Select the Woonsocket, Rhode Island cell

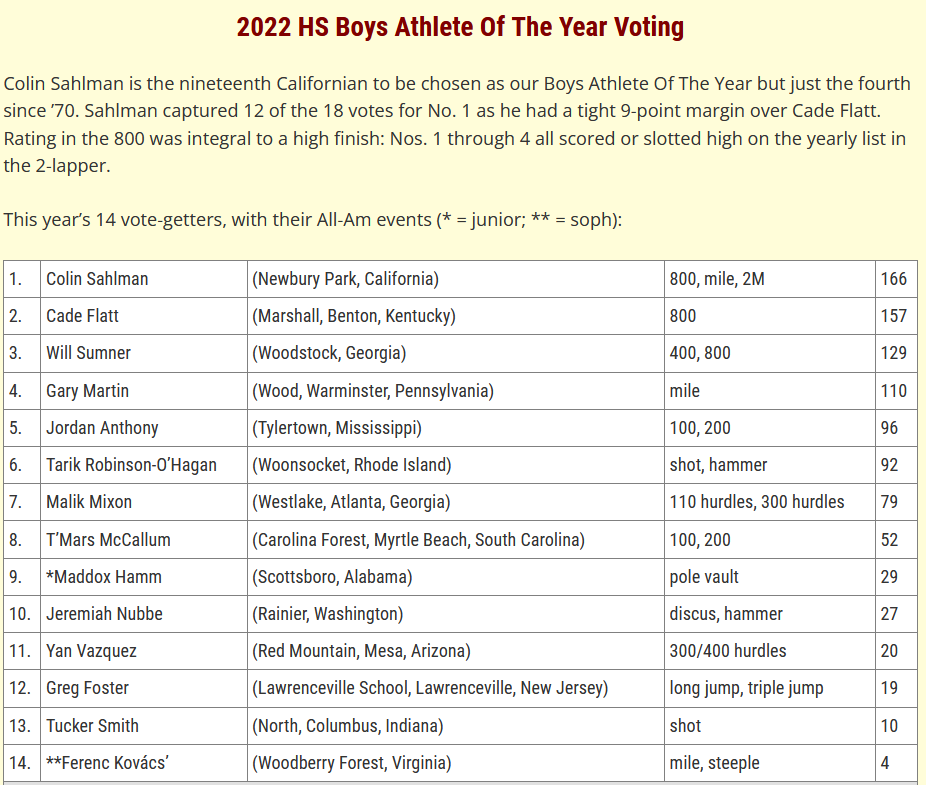click(455, 465)
